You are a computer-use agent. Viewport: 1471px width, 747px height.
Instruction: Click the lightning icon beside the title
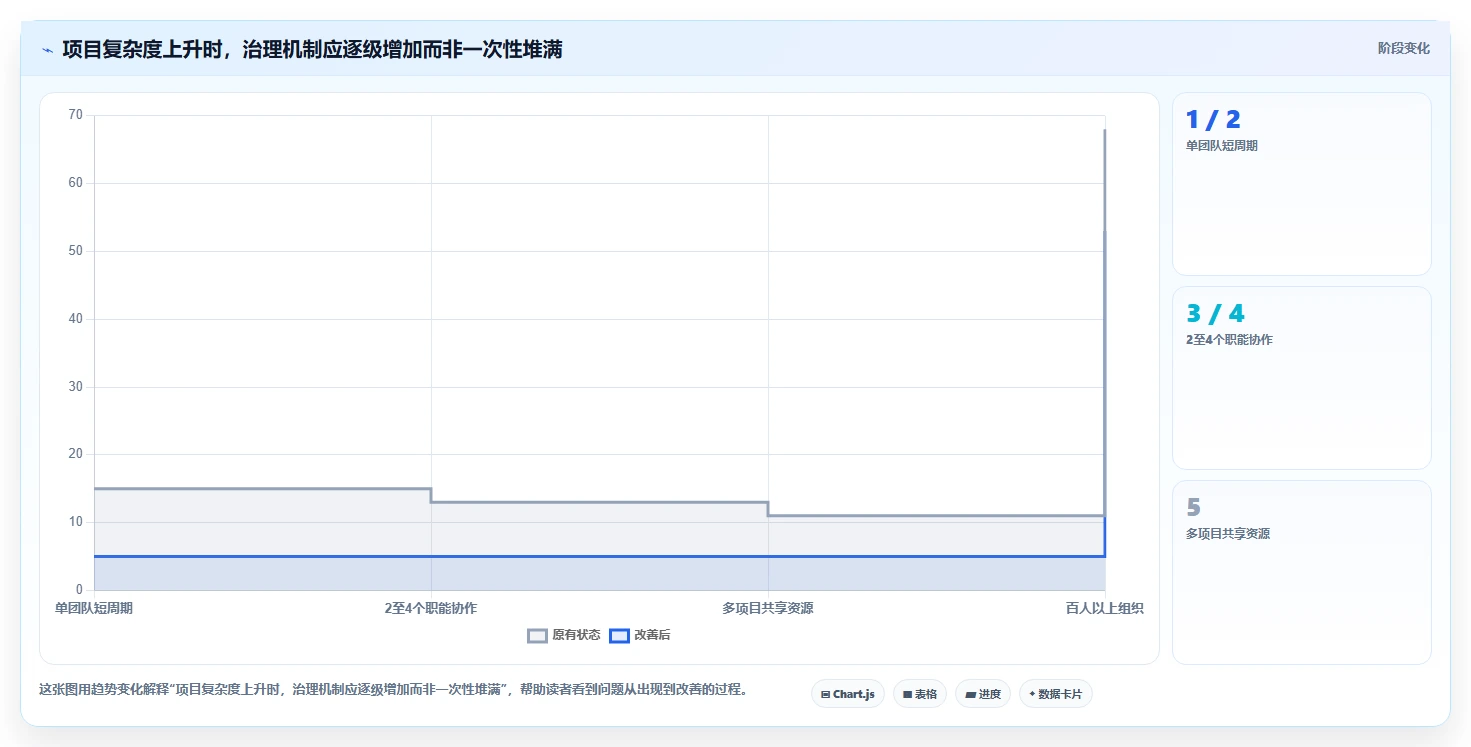[47, 50]
